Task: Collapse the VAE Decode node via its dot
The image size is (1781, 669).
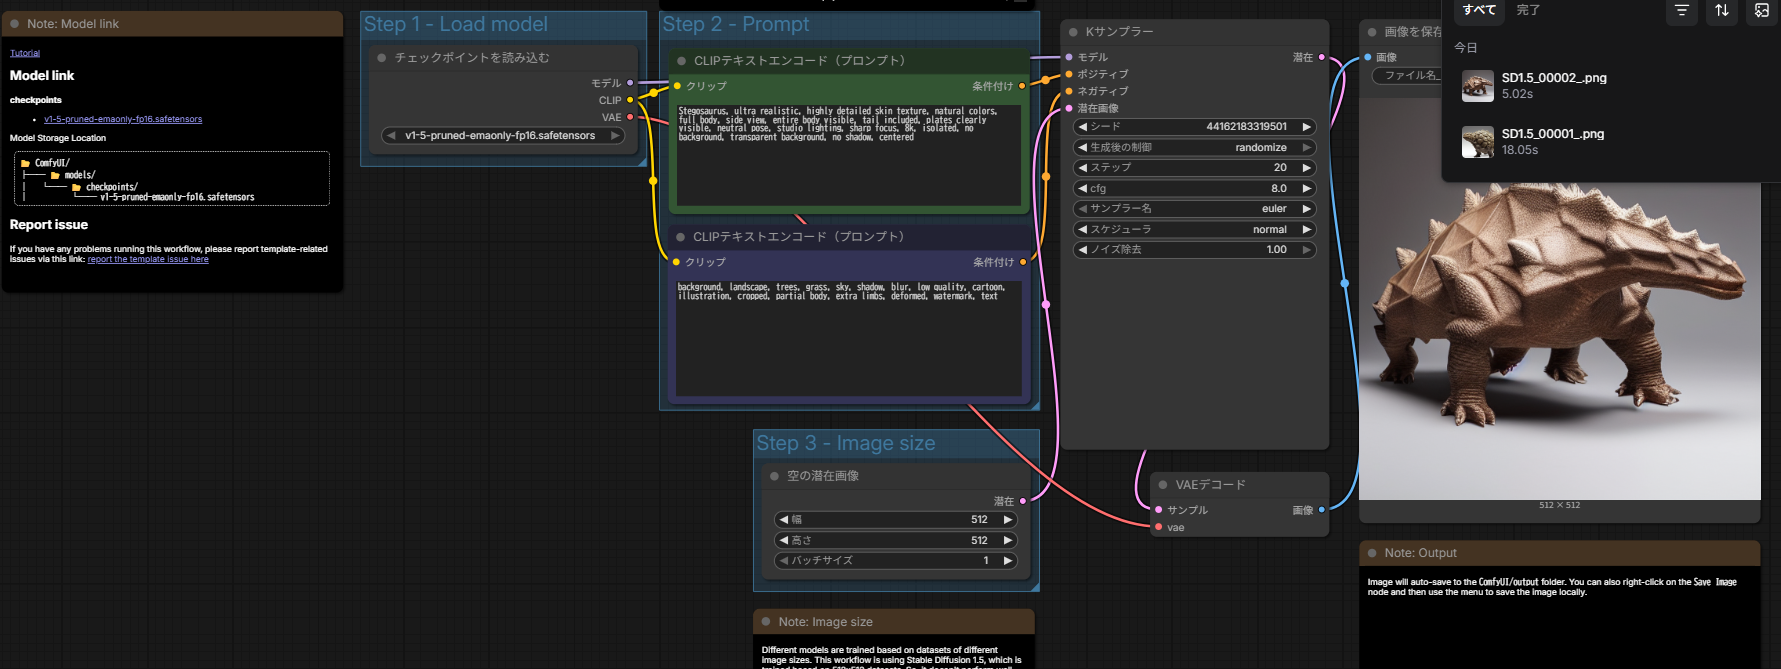Action: 1163,485
